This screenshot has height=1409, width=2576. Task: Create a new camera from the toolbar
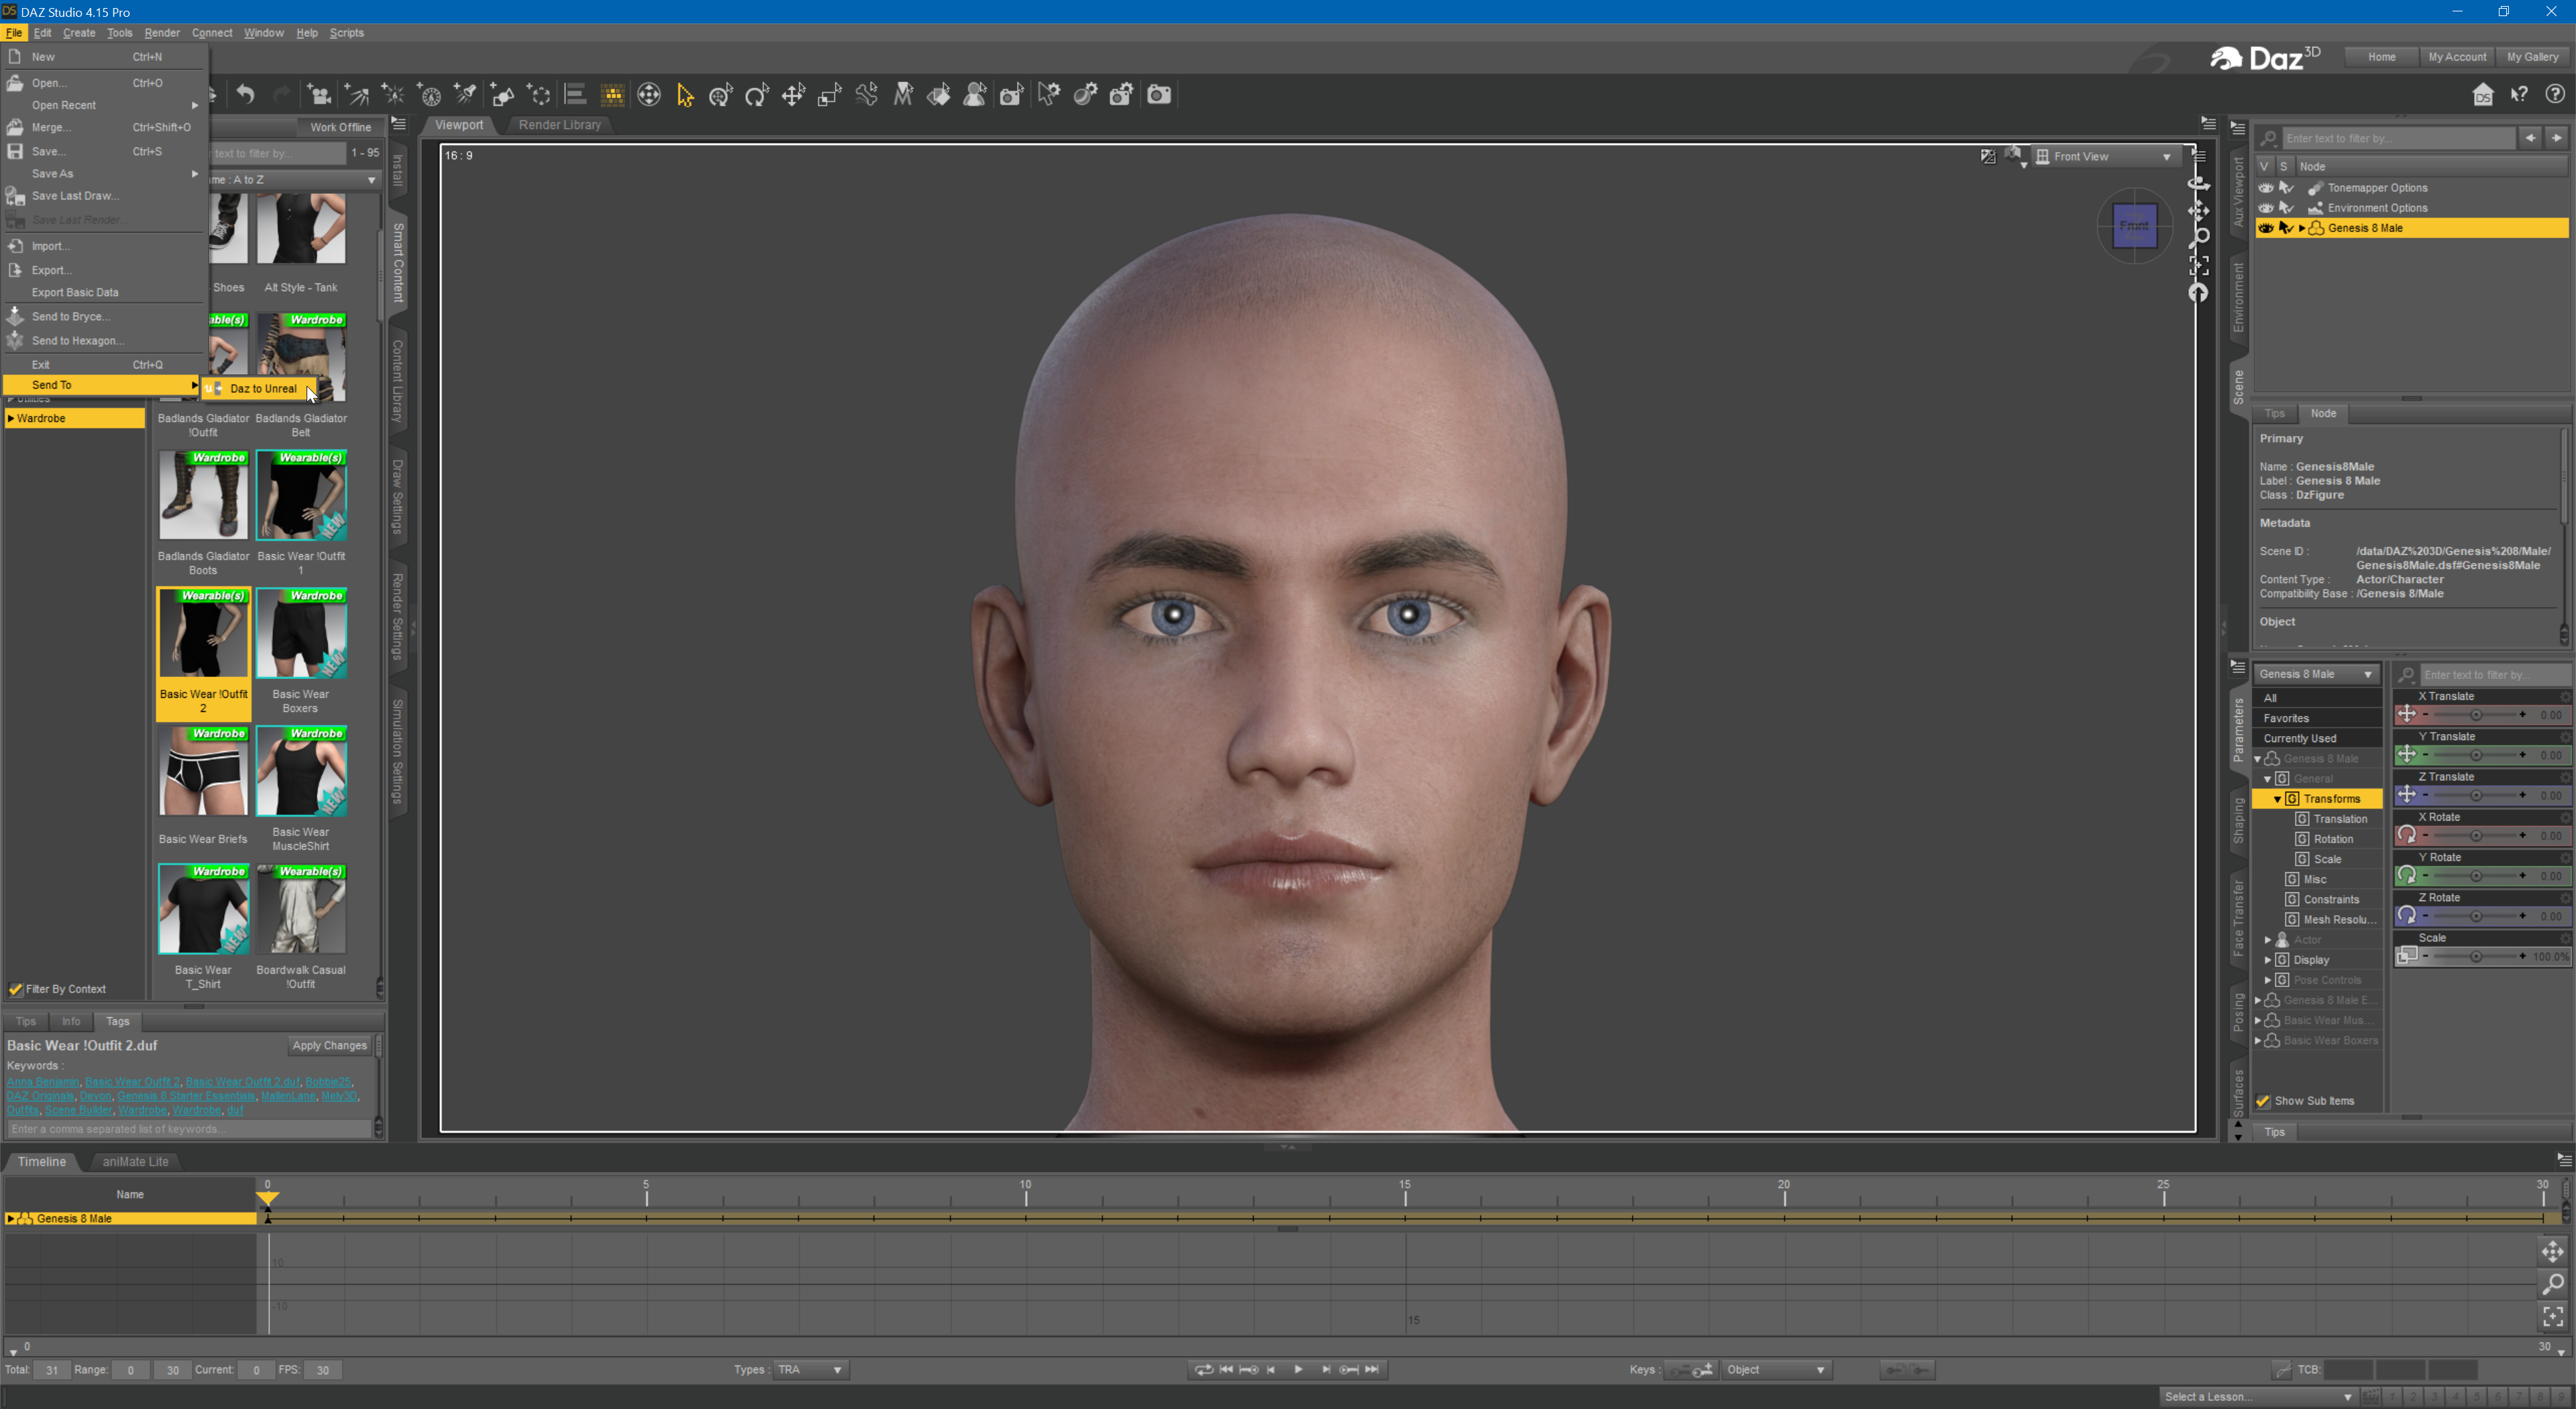click(x=319, y=95)
